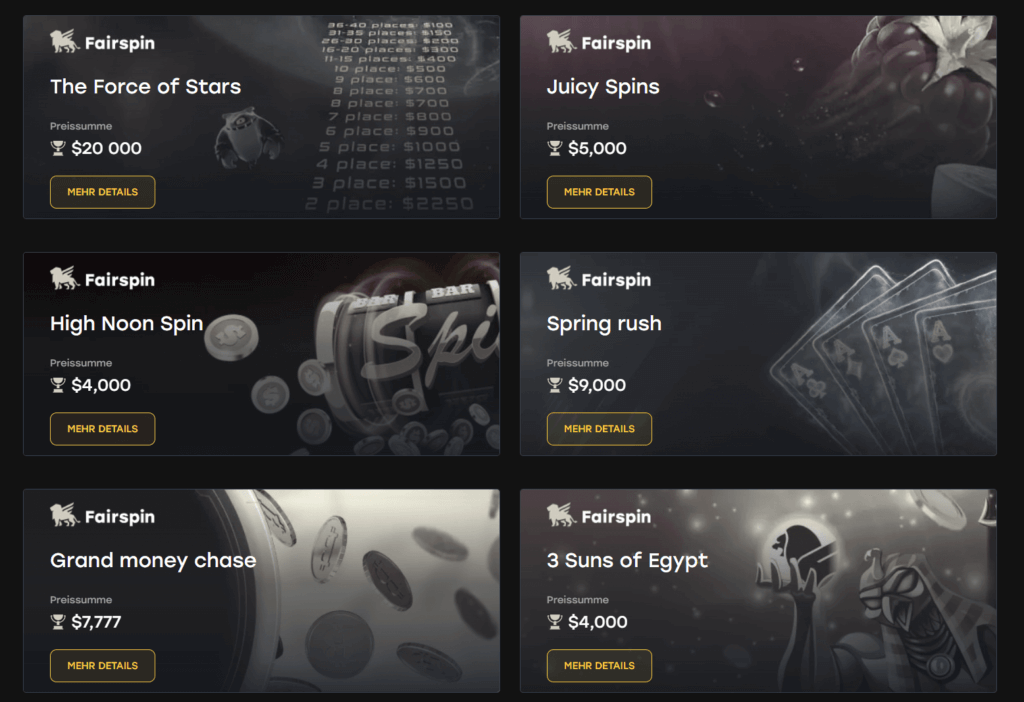1024x702 pixels.
Task: Open Mehr Details for High Noon Spin
Action: (x=103, y=429)
